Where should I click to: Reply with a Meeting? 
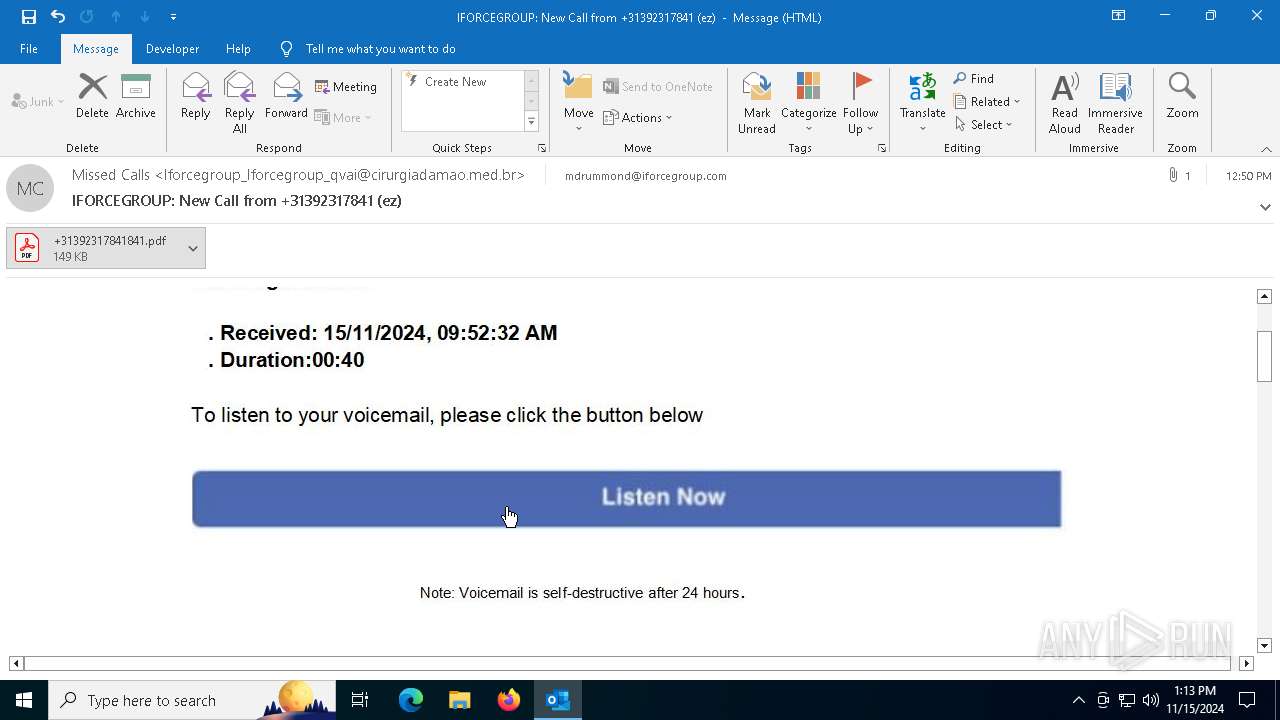[346, 87]
